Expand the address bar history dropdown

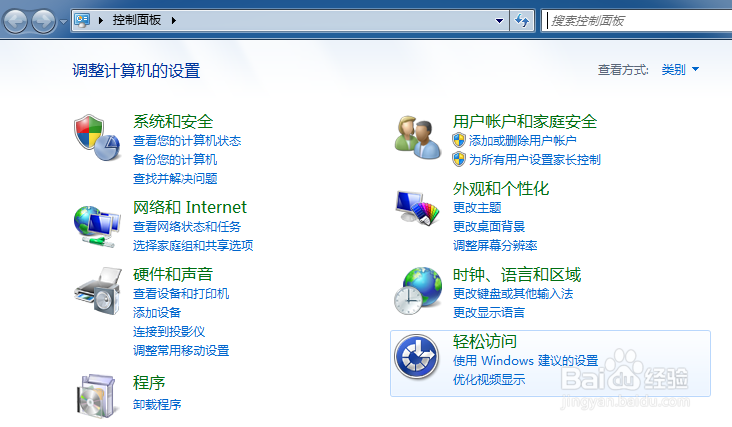[499, 21]
